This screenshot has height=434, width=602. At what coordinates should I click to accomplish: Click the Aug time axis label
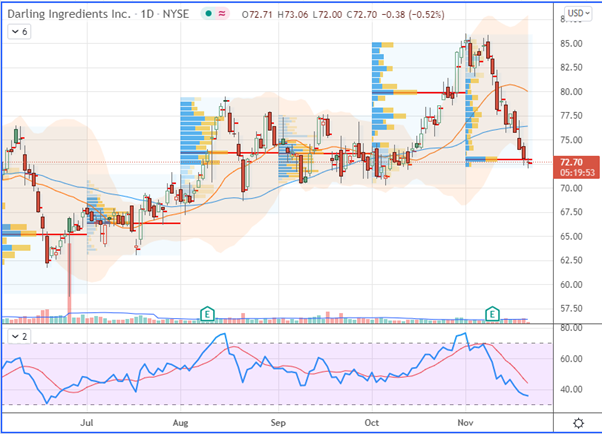pos(180,423)
